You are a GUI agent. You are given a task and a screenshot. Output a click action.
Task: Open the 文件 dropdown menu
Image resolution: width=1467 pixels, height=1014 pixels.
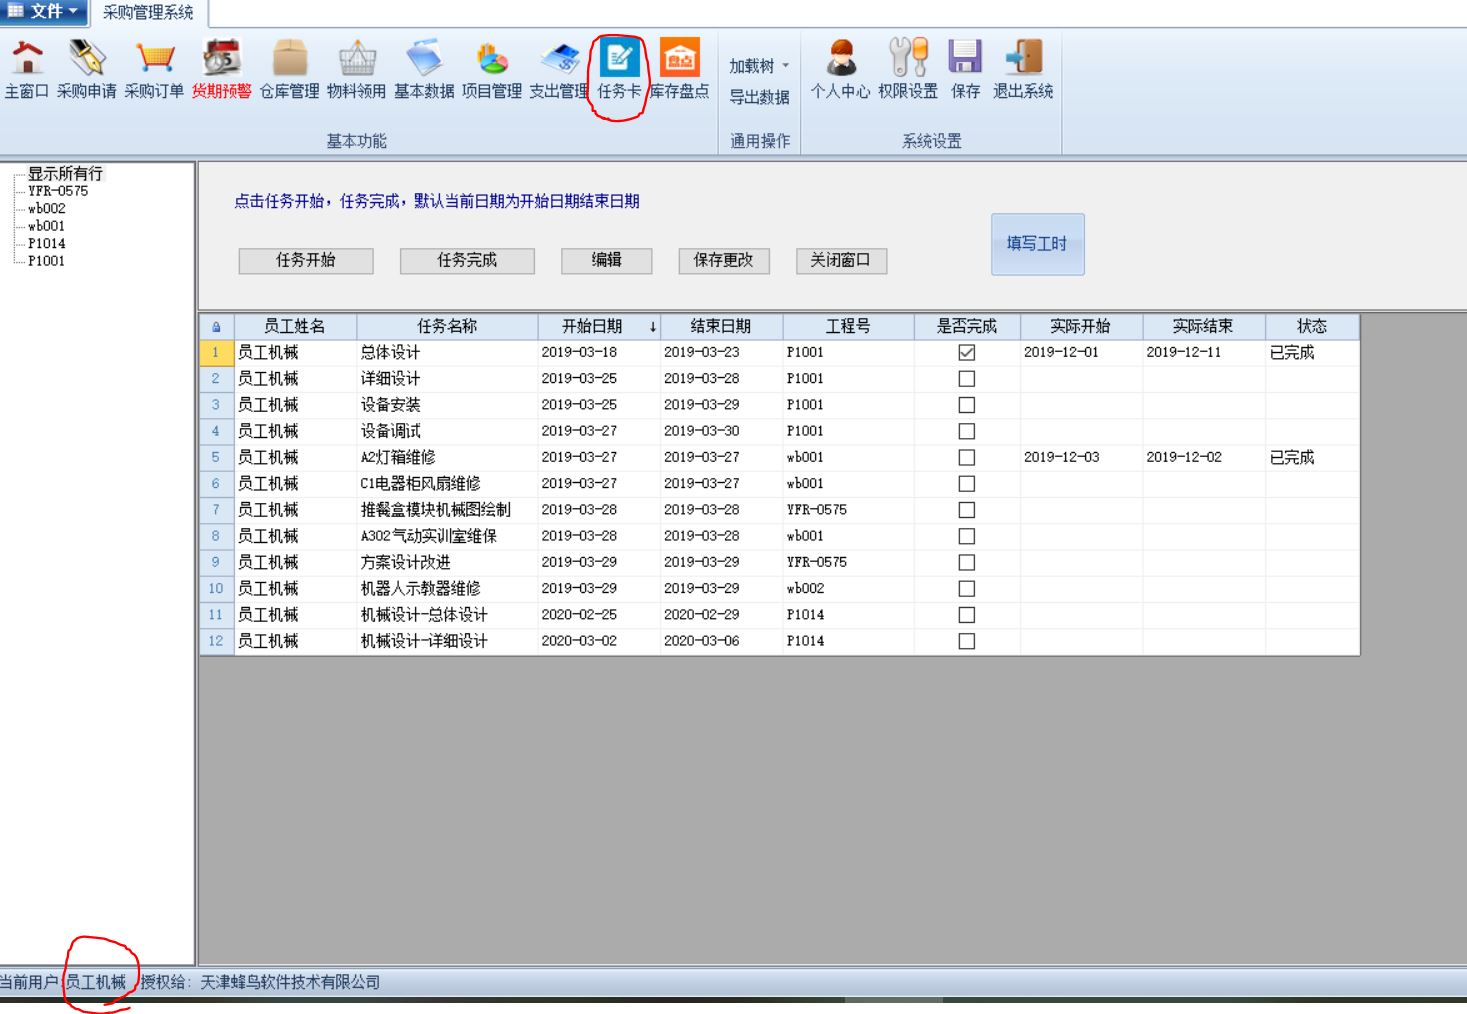pos(44,12)
